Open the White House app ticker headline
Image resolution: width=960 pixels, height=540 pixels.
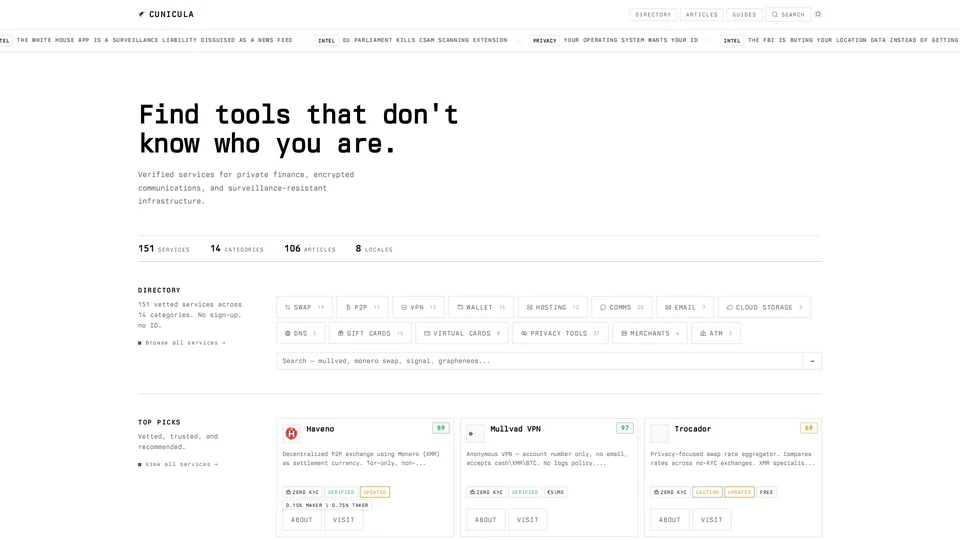154,40
